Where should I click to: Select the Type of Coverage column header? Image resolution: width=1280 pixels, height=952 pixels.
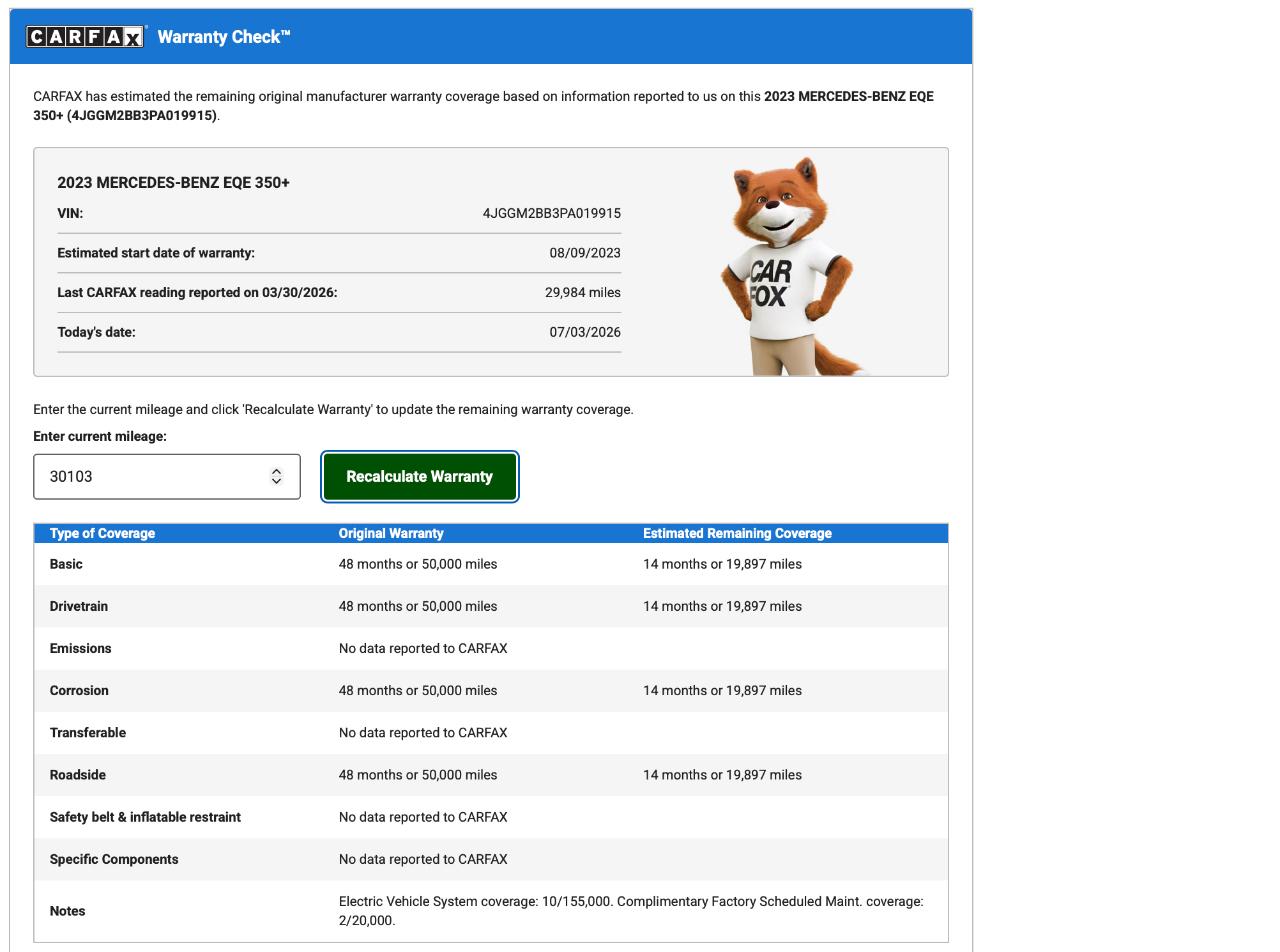pyautogui.click(x=102, y=533)
